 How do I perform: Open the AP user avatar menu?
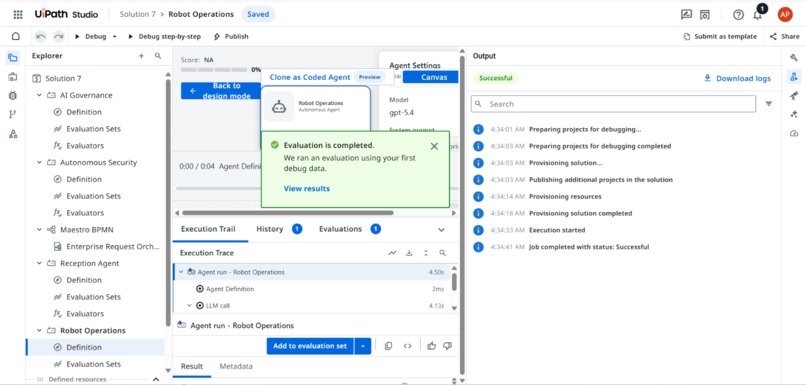point(784,14)
